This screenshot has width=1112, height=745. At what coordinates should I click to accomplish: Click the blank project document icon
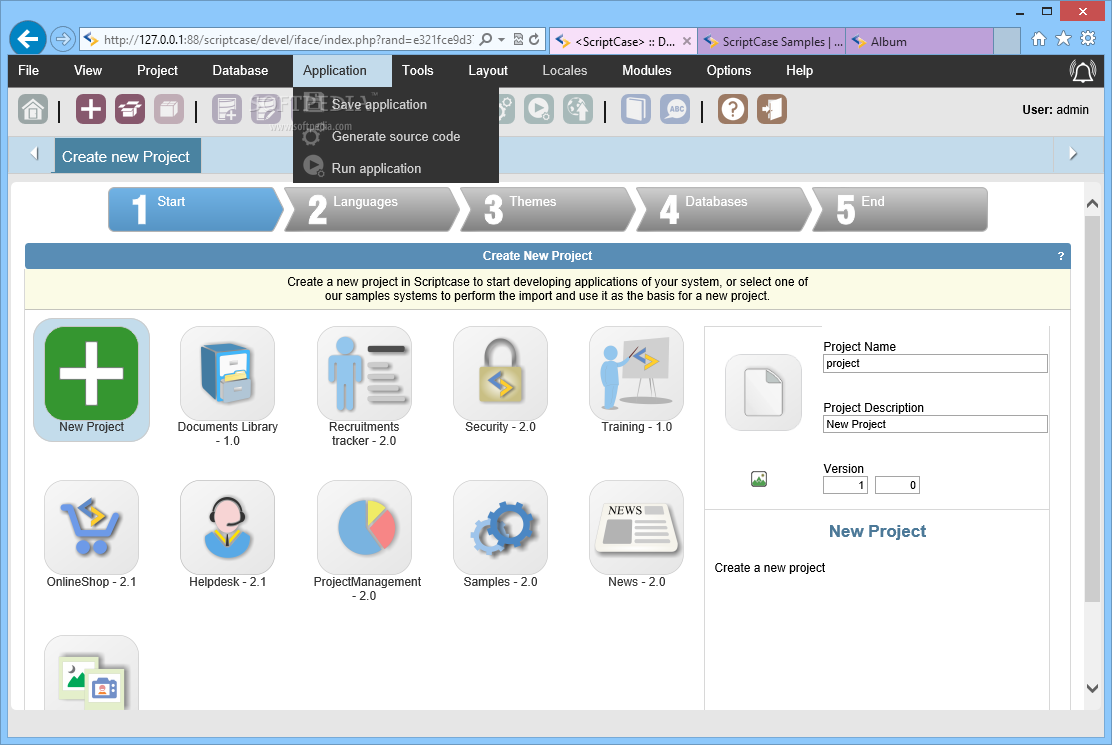click(x=763, y=392)
